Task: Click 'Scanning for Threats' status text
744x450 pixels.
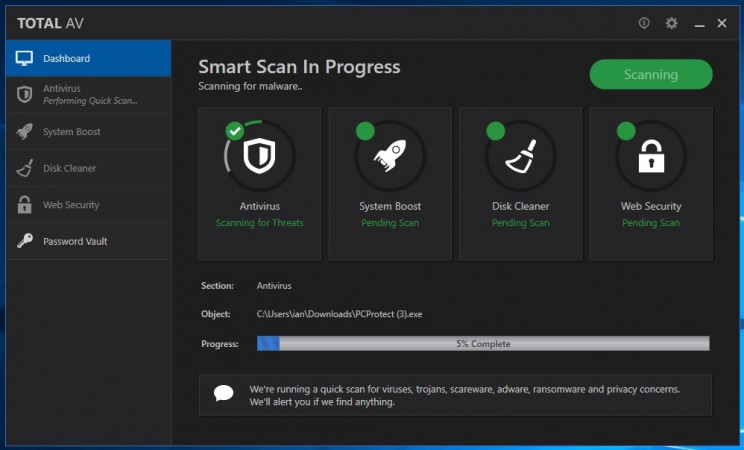Action: pyautogui.click(x=260, y=223)
